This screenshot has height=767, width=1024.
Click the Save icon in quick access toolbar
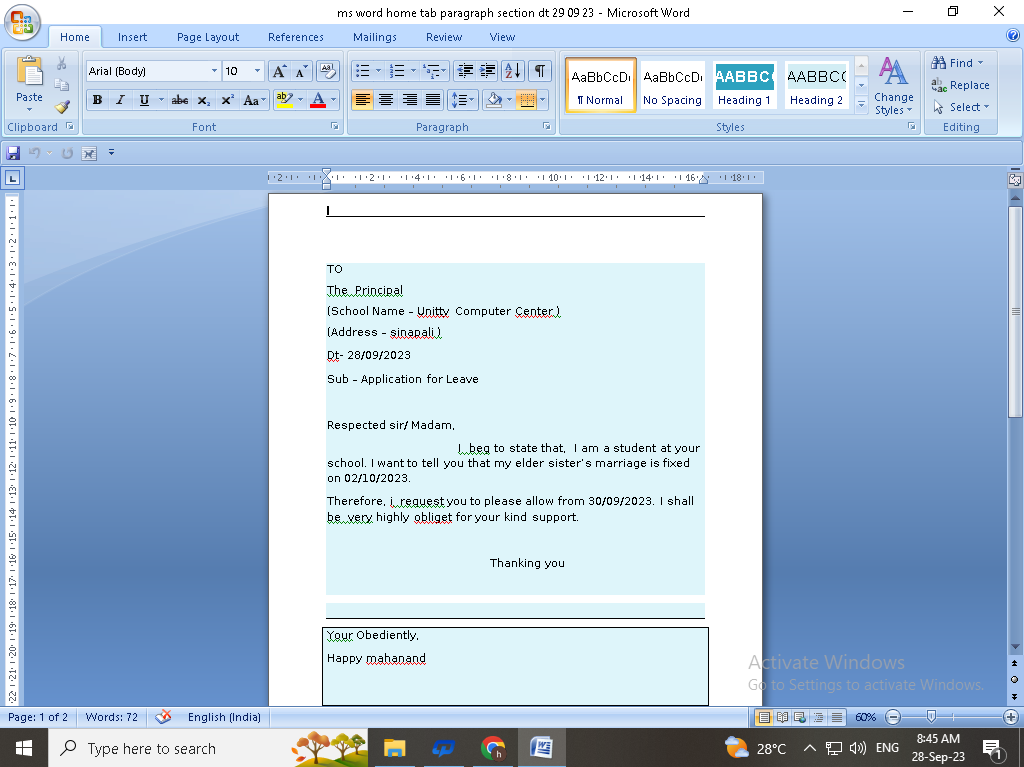(x=13, y=153)
